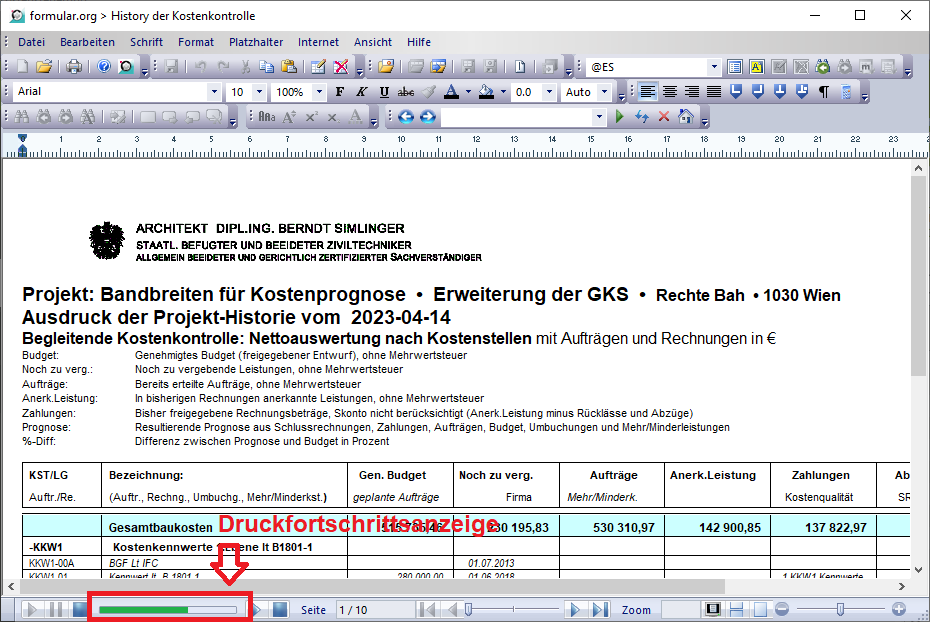Open the Arial font name dropdown
The image size is (930, 622).
click(x=213, y=92)
